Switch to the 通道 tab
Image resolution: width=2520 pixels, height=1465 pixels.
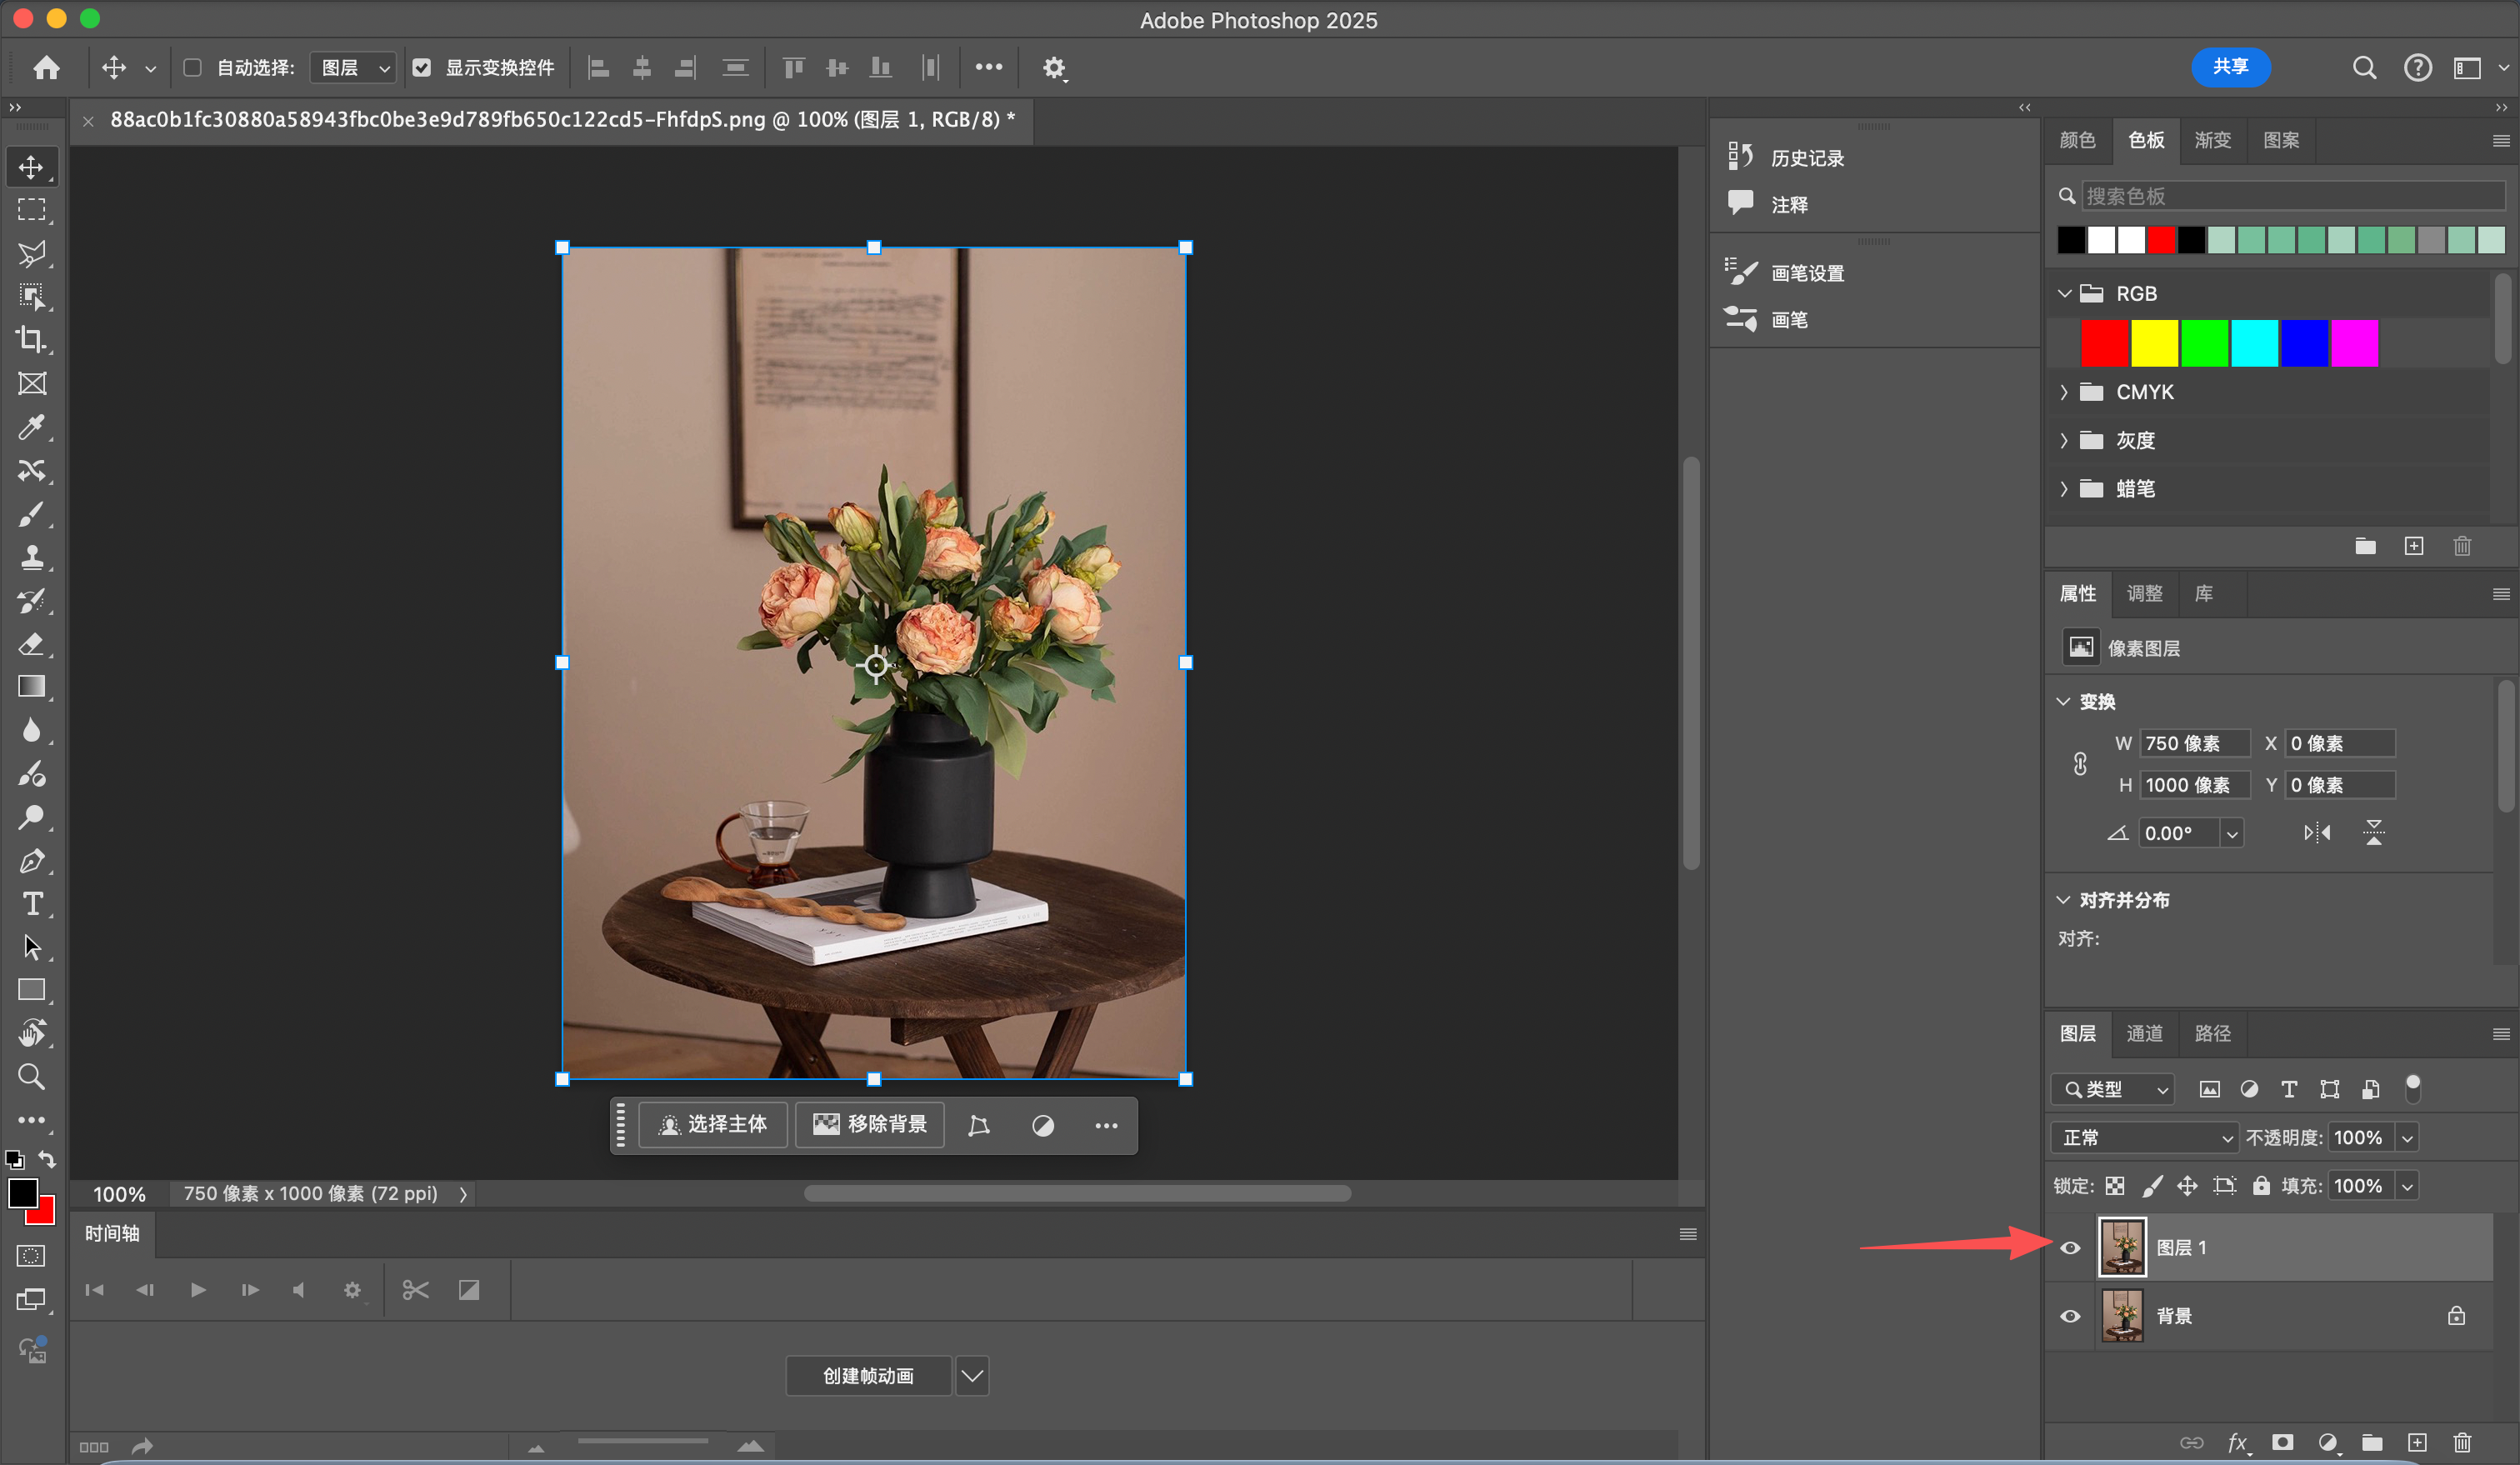pos(2144,1033)
